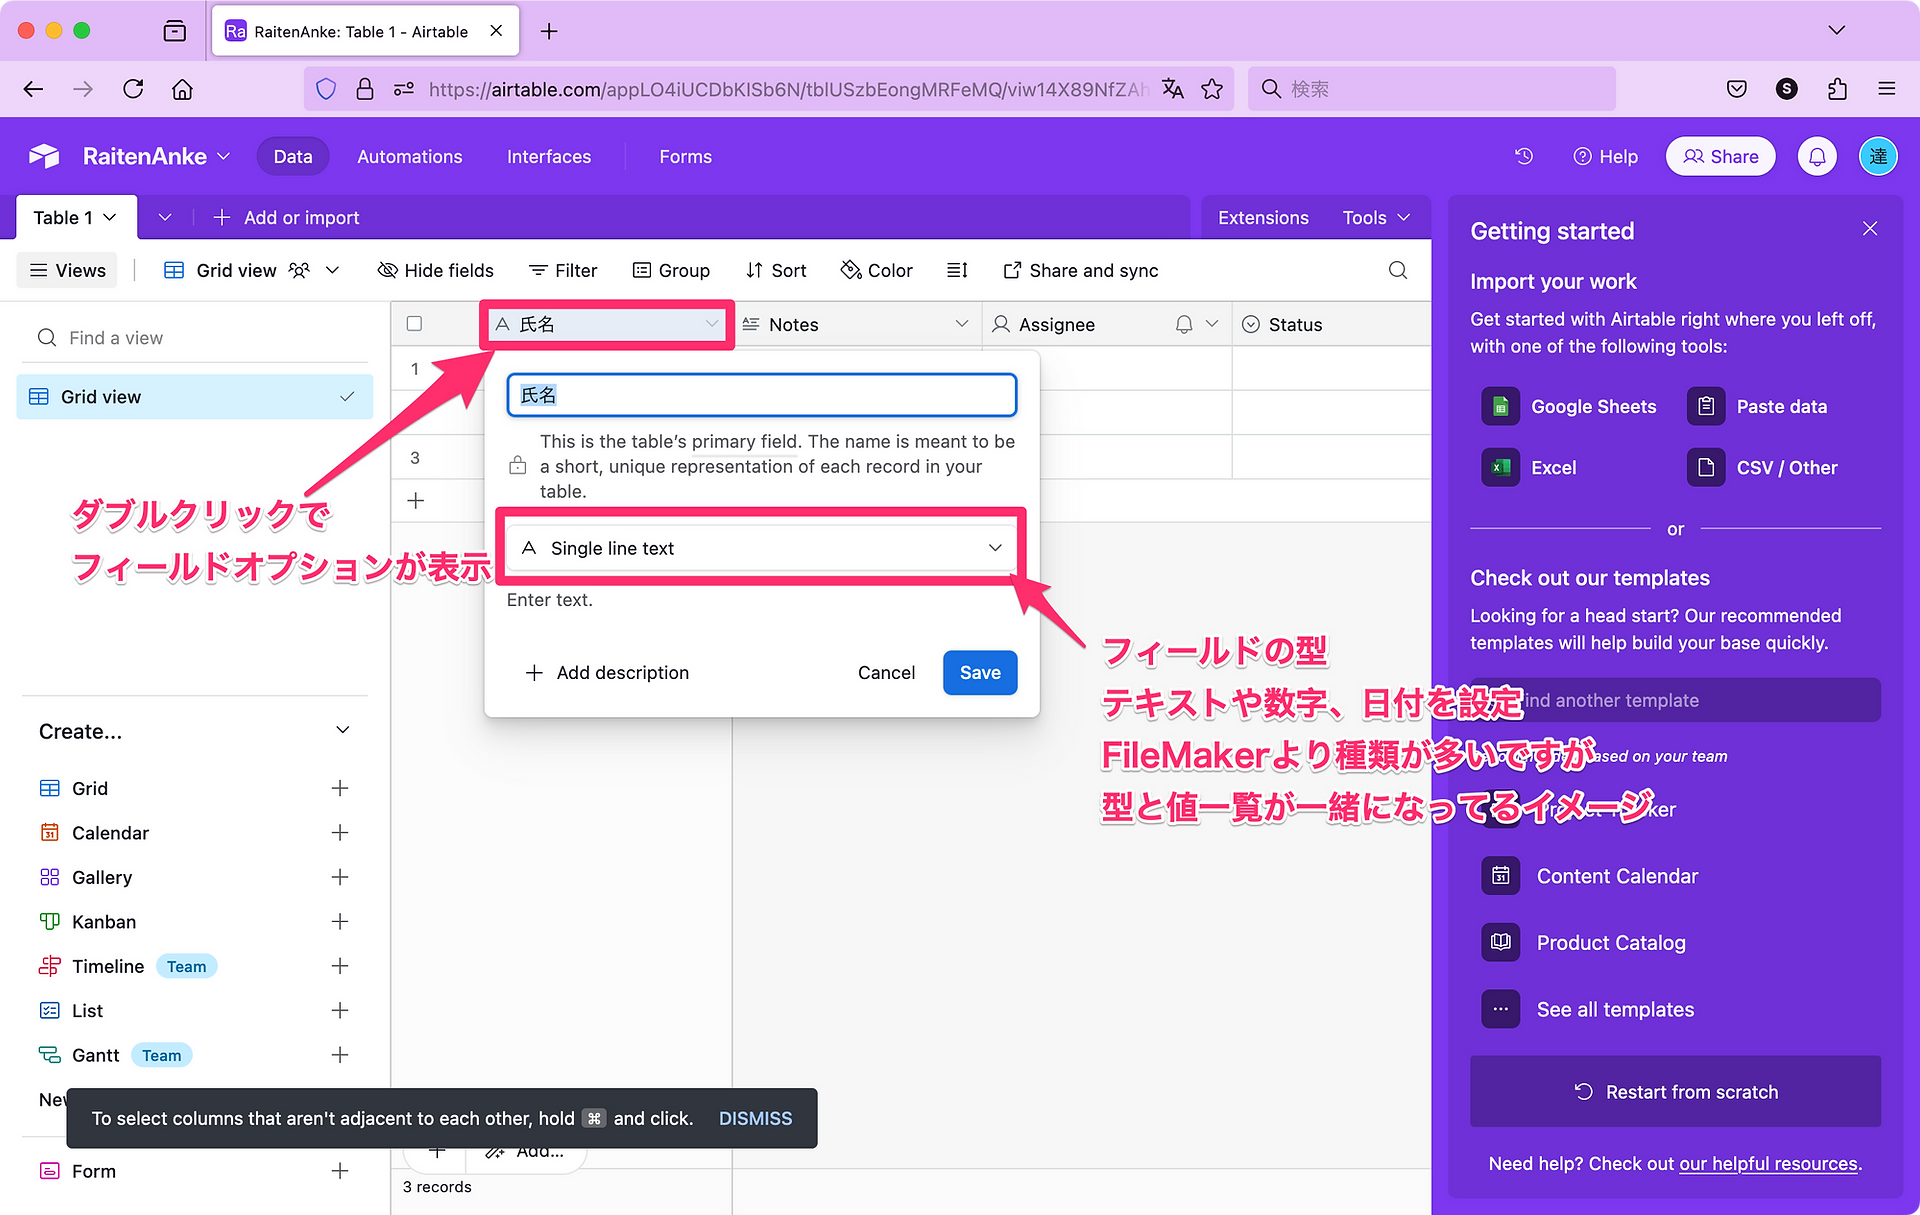Collapse the Create... section
This screenshot has width=1920, height=1215.
[343, 730]
